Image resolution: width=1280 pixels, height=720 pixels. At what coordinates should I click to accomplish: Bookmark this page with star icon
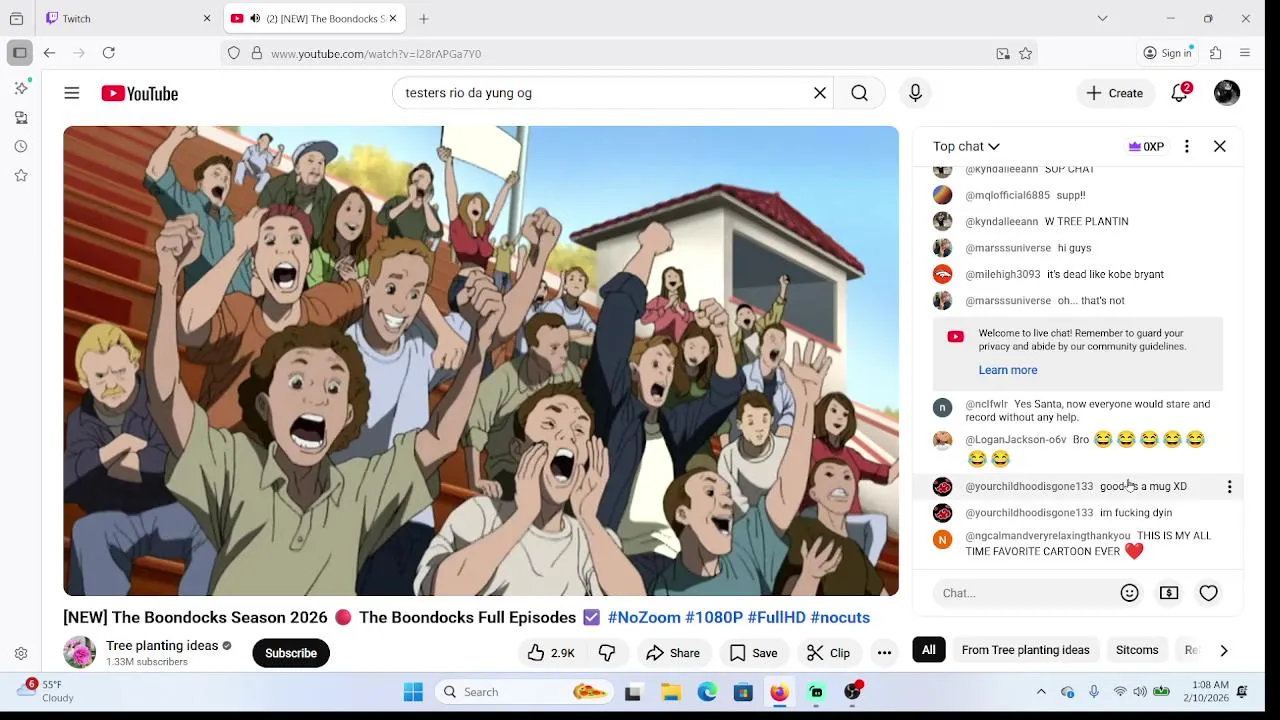[1025, 53]
